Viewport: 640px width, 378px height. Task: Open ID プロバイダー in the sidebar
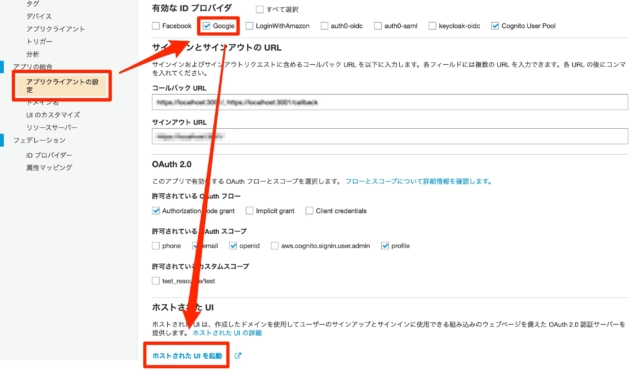[49, 155]
